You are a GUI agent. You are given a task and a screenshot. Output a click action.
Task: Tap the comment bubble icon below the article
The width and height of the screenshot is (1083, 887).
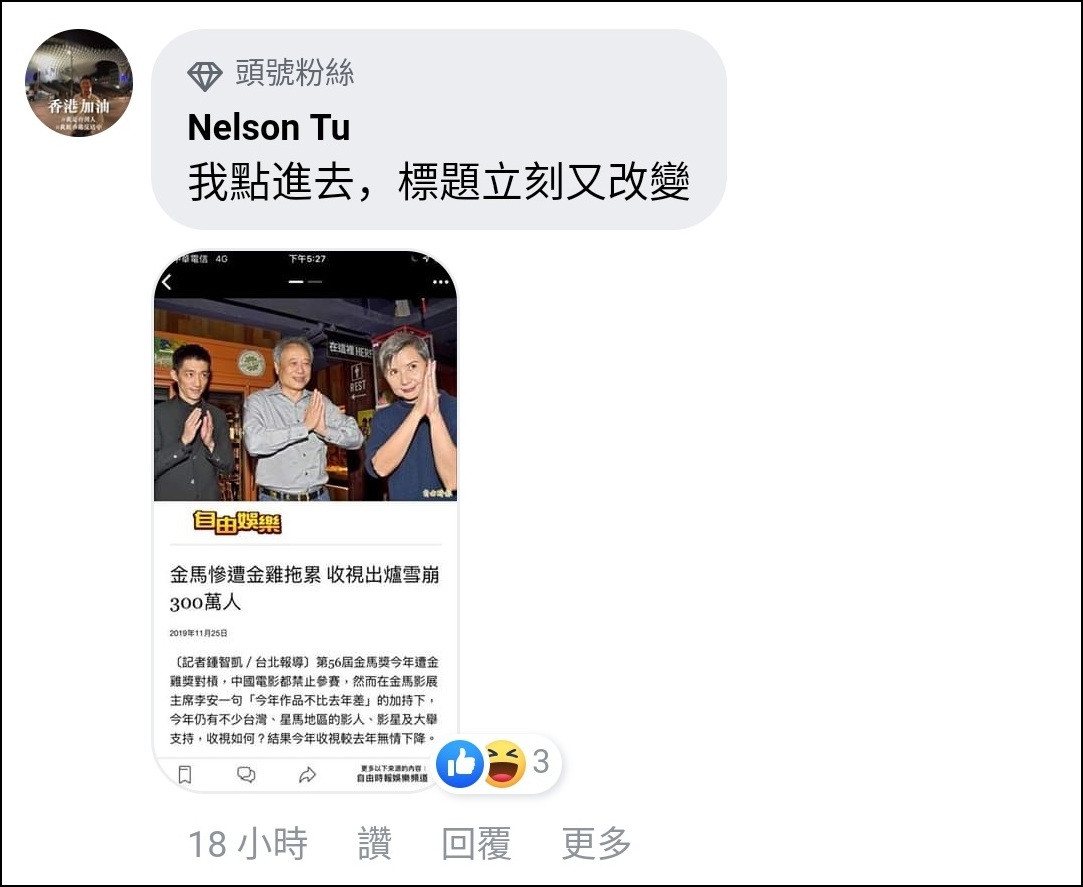click(246, 774)
